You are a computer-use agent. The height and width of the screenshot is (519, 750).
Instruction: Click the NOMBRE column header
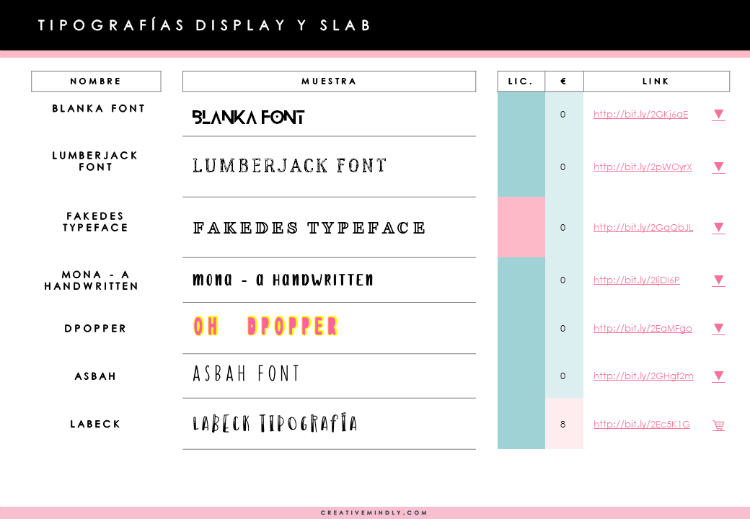point(96,81)
